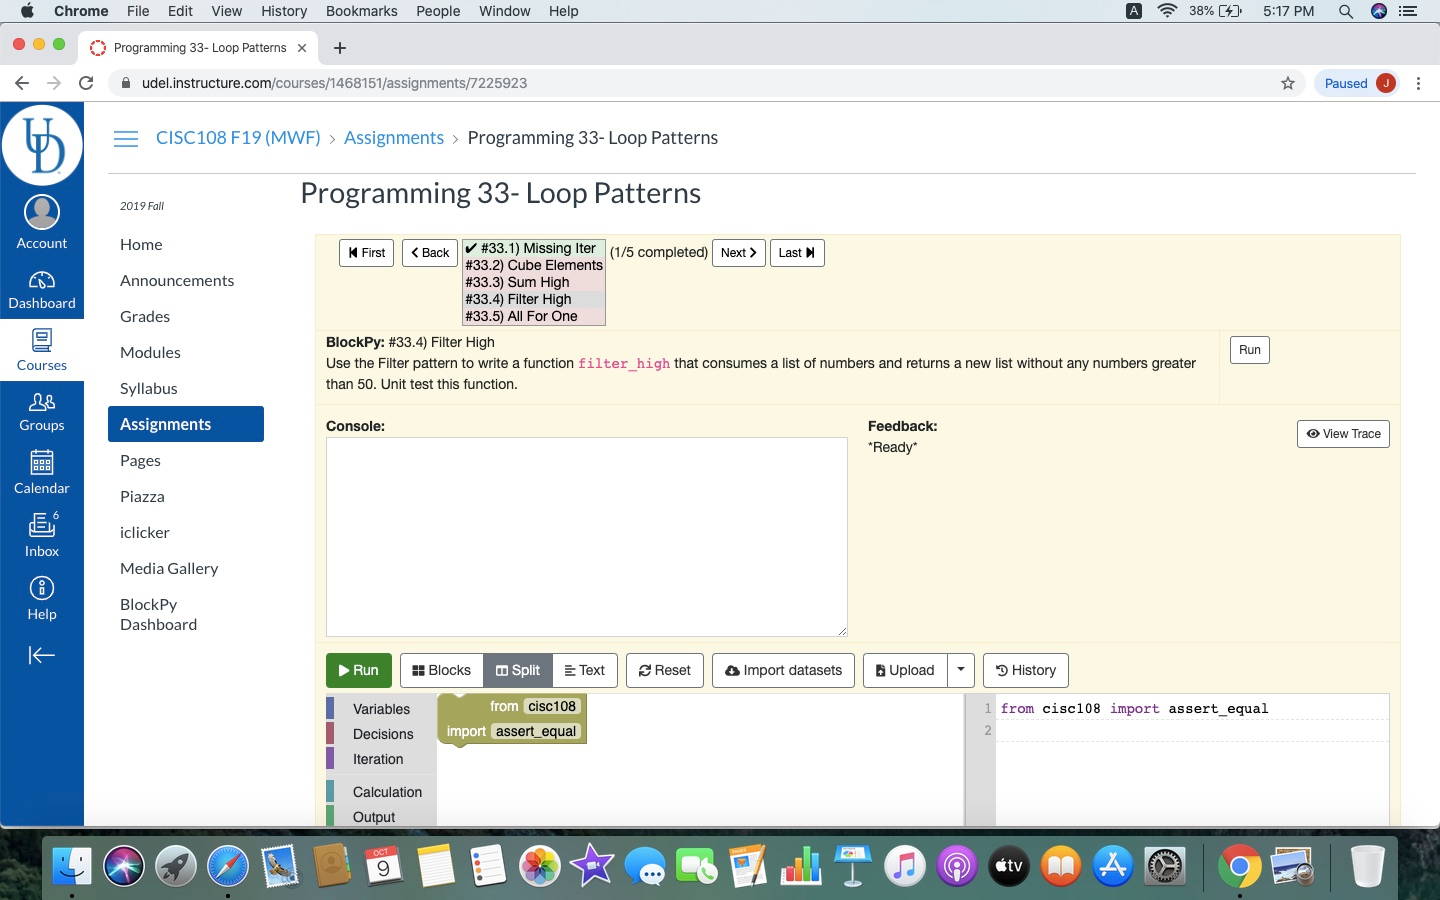This screenshot has height=900, width=1440.
Task: Switch editor to Text view
Action: (x=585, y=670)
